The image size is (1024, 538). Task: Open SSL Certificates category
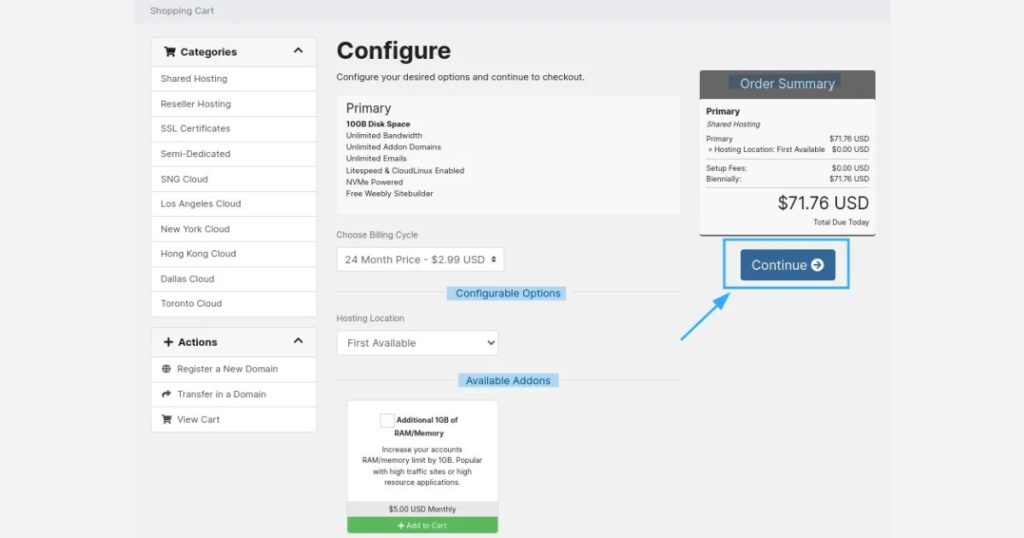pos(196,129)
